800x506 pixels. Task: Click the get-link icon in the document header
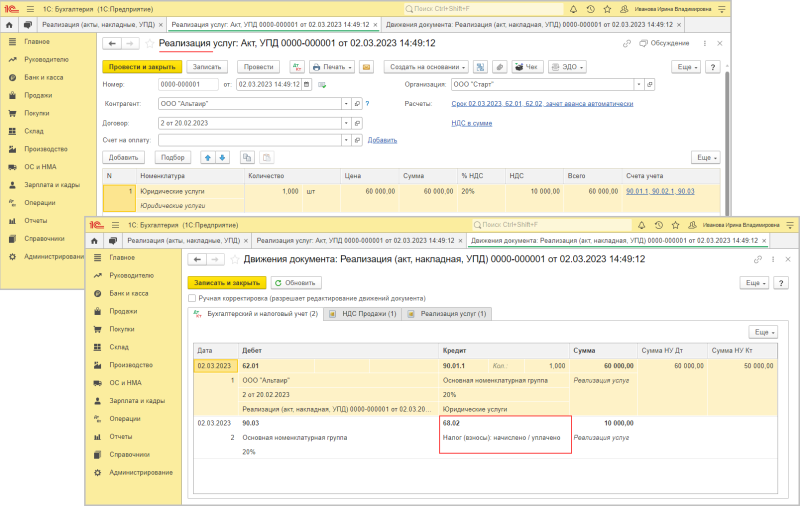tap(627, 43)
